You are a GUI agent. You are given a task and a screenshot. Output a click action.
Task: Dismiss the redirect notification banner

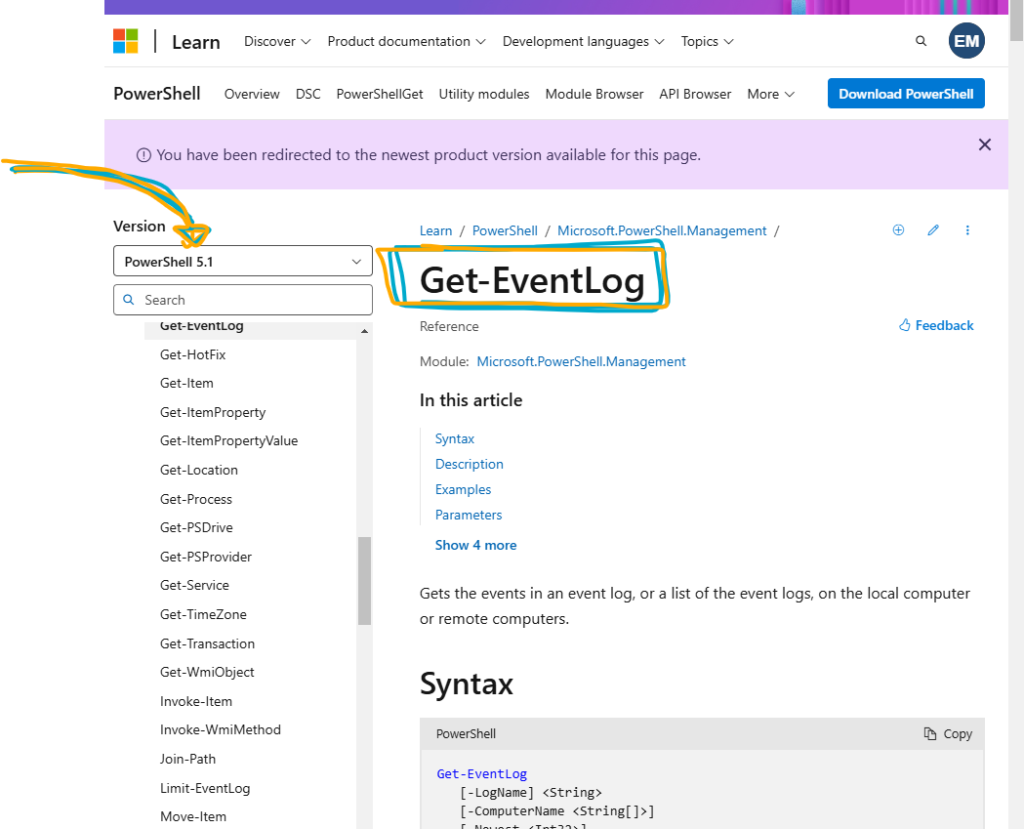[x=985, y=144]
